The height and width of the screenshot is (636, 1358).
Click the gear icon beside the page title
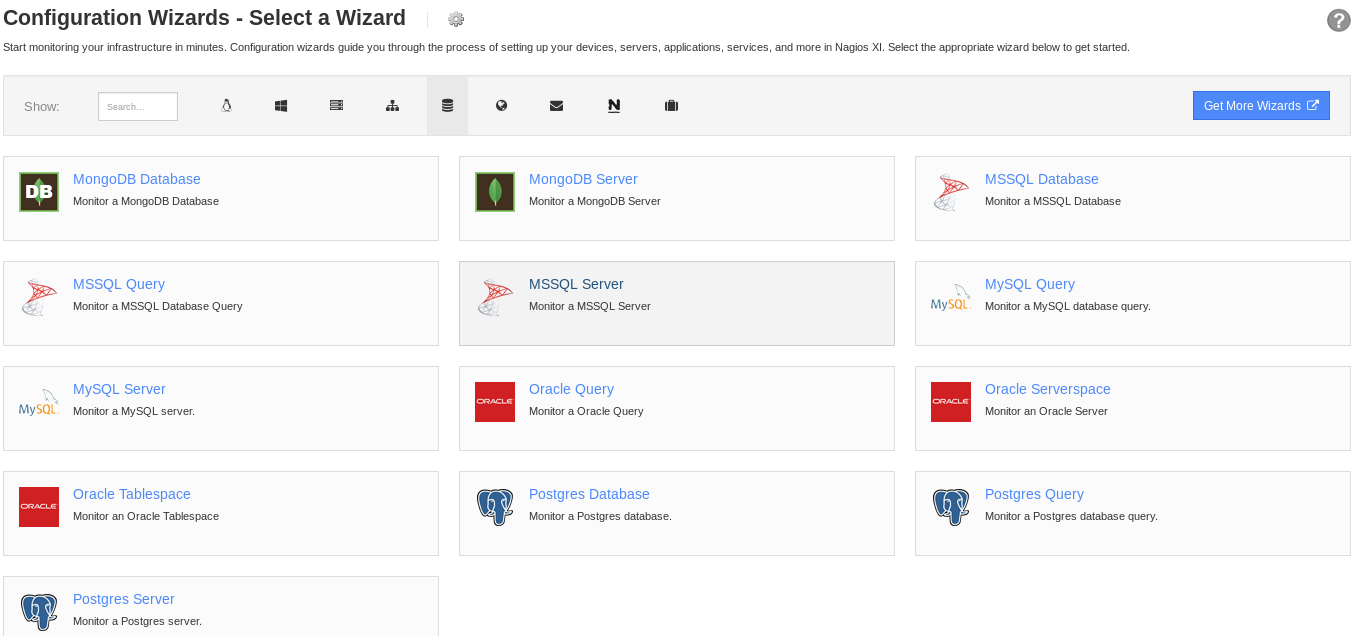coord(456,19)
